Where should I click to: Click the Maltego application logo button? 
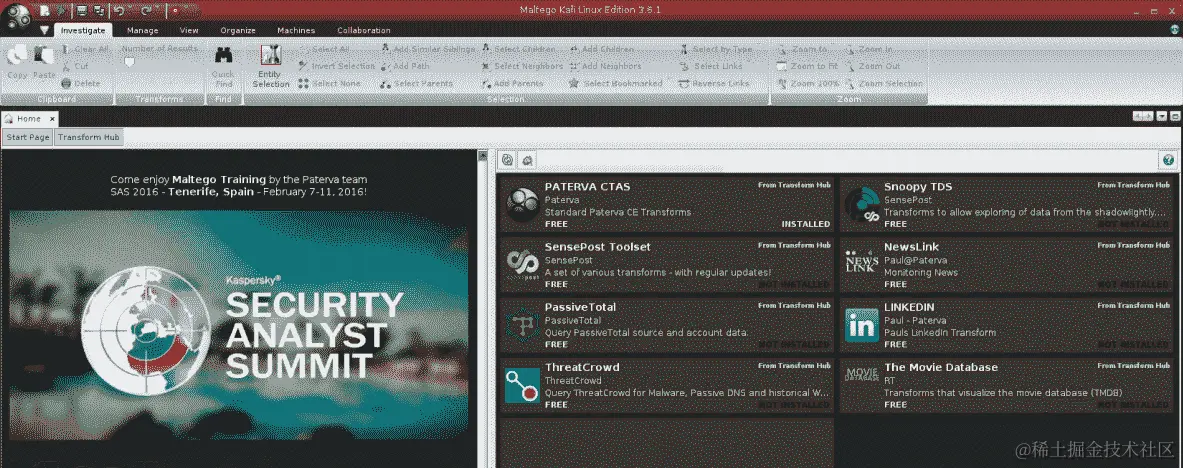pos(18,15)
